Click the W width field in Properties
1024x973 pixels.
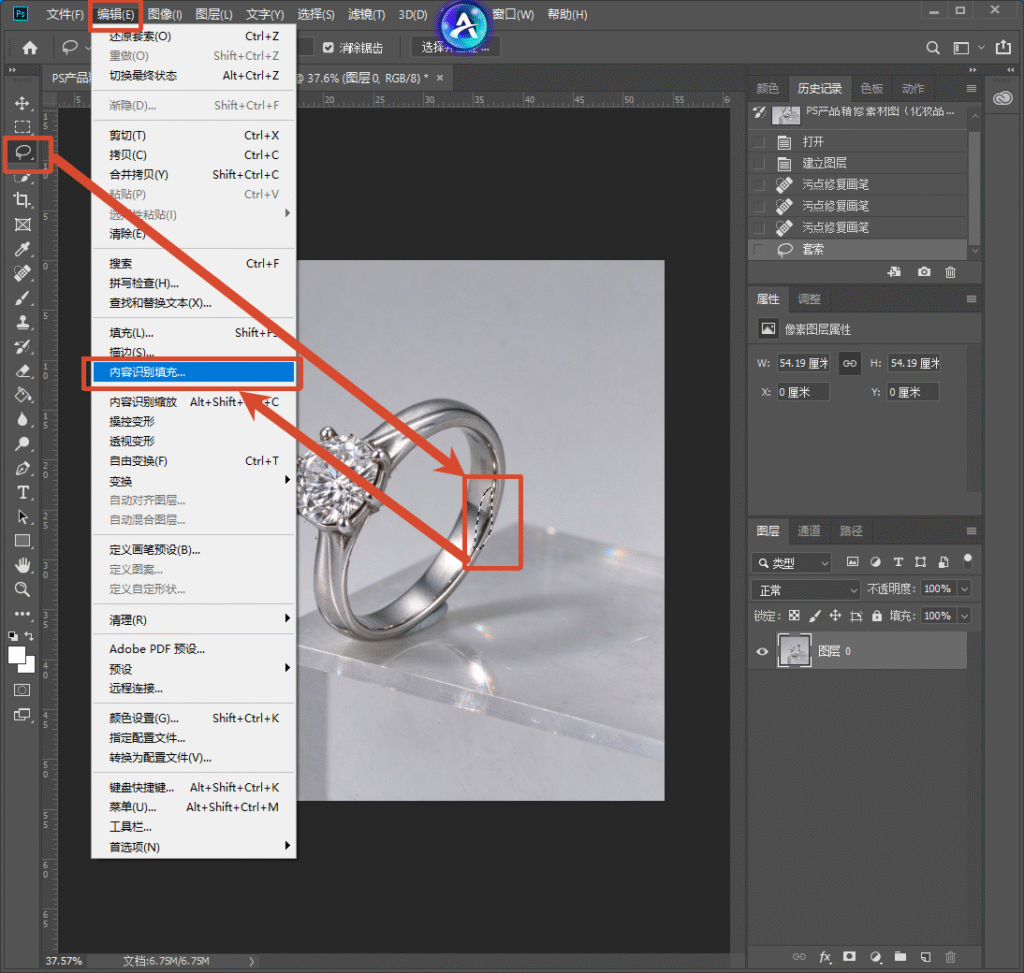[803, 363]
